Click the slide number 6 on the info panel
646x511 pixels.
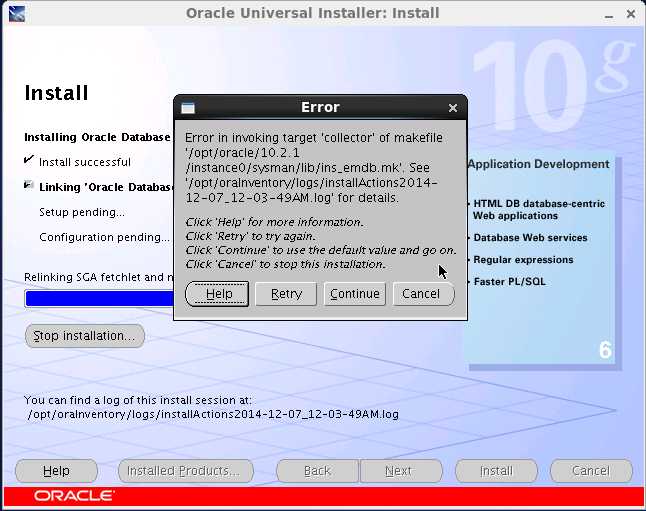point(605,350)
